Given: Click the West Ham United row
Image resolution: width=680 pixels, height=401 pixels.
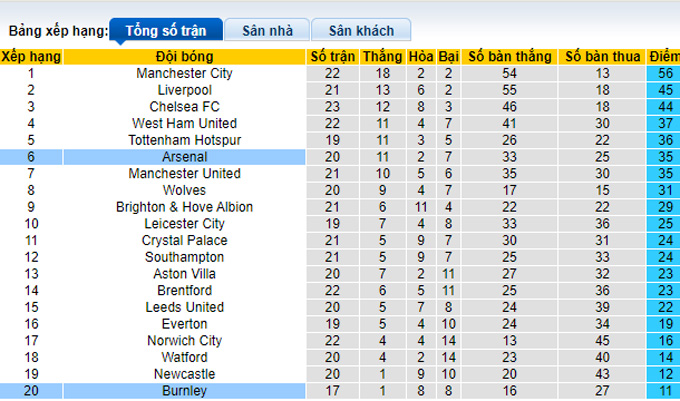Looking at the screenshot, I should (x=184, y=123).
